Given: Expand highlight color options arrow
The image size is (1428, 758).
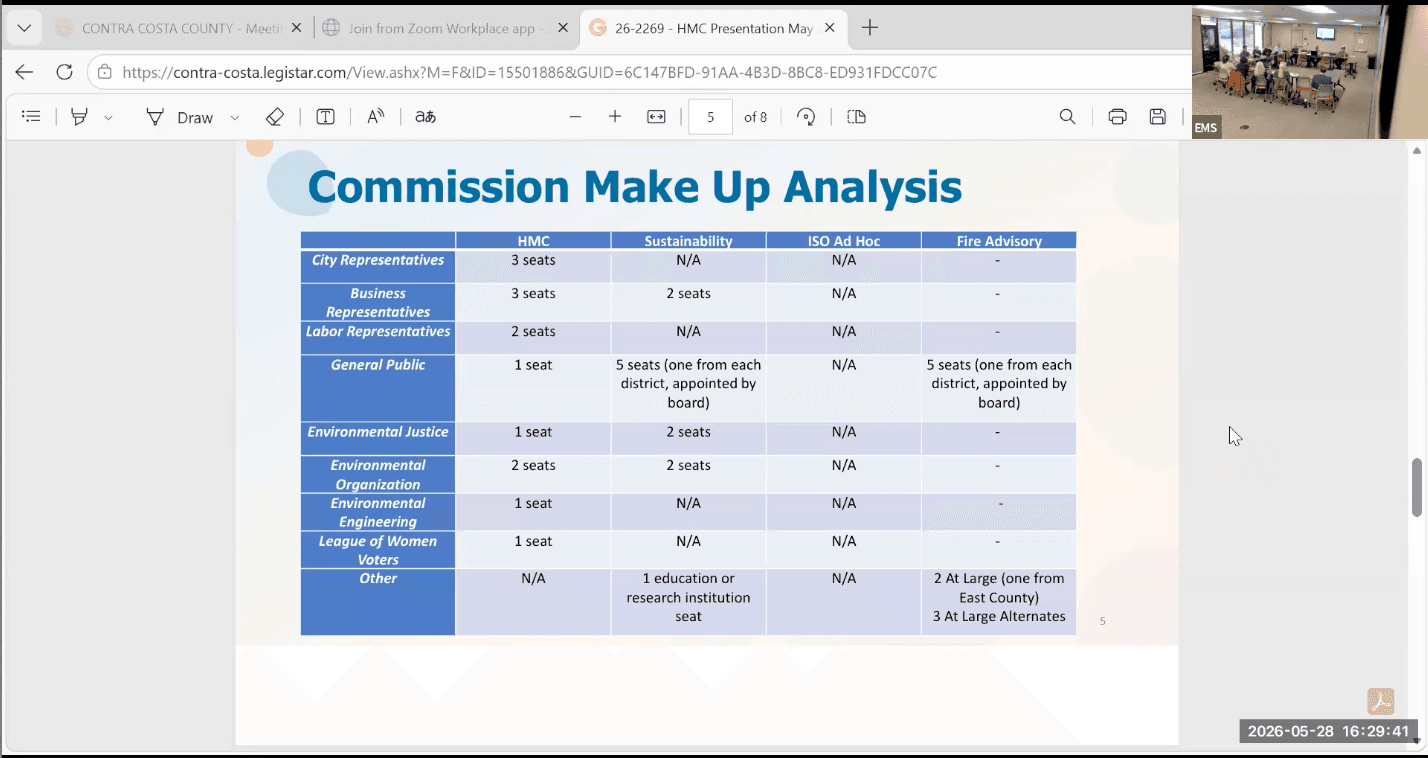Looking at the screenshot, I should coord(108,117).
